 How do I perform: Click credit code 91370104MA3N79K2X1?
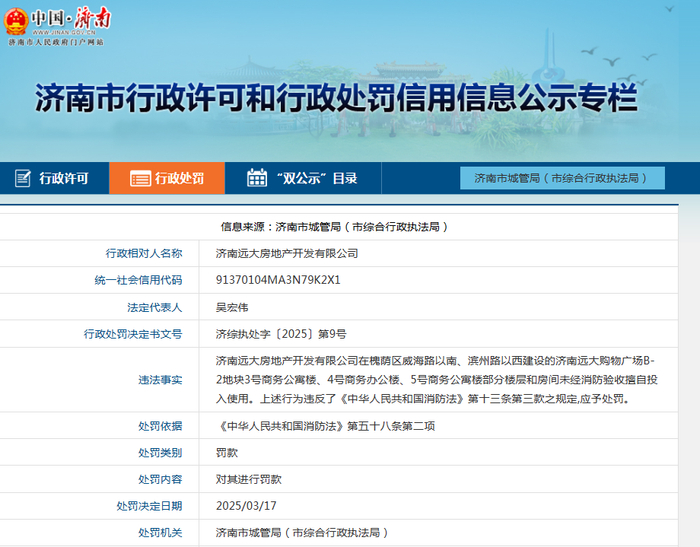click(278, 280)
